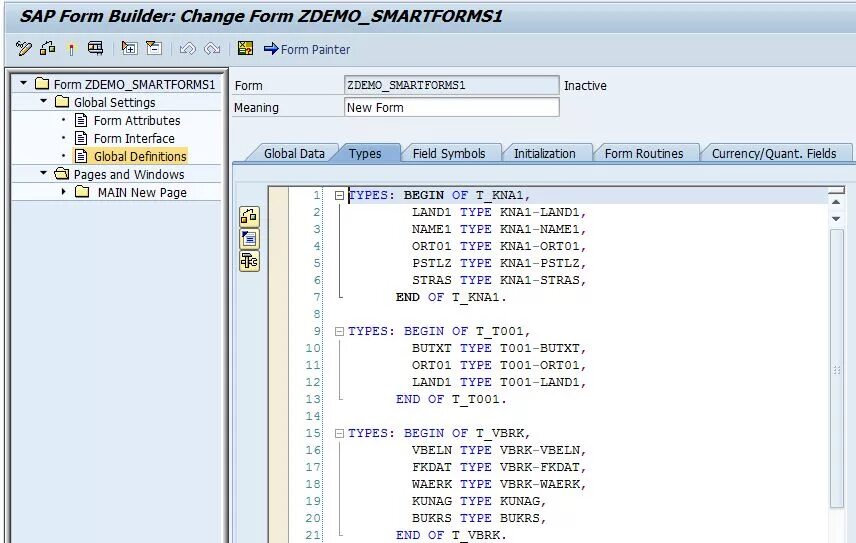The height and width of the screenshot is (543, 856).
Task: Click code line STRAS TYPE KNA1-STRAS
Action: coord(499,280)
